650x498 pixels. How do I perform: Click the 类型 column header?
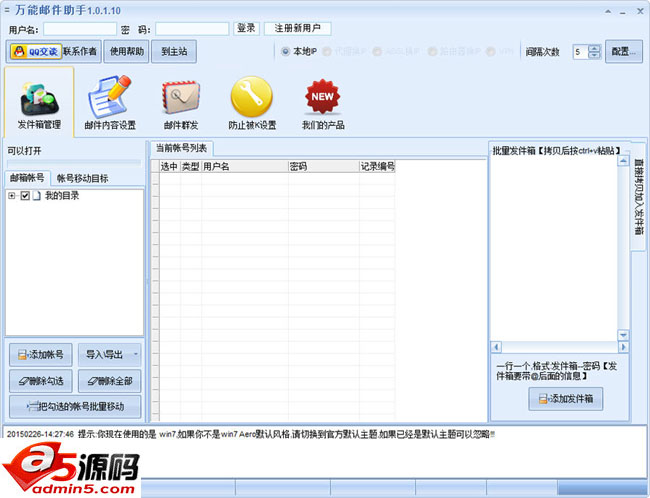coord(191,167)
